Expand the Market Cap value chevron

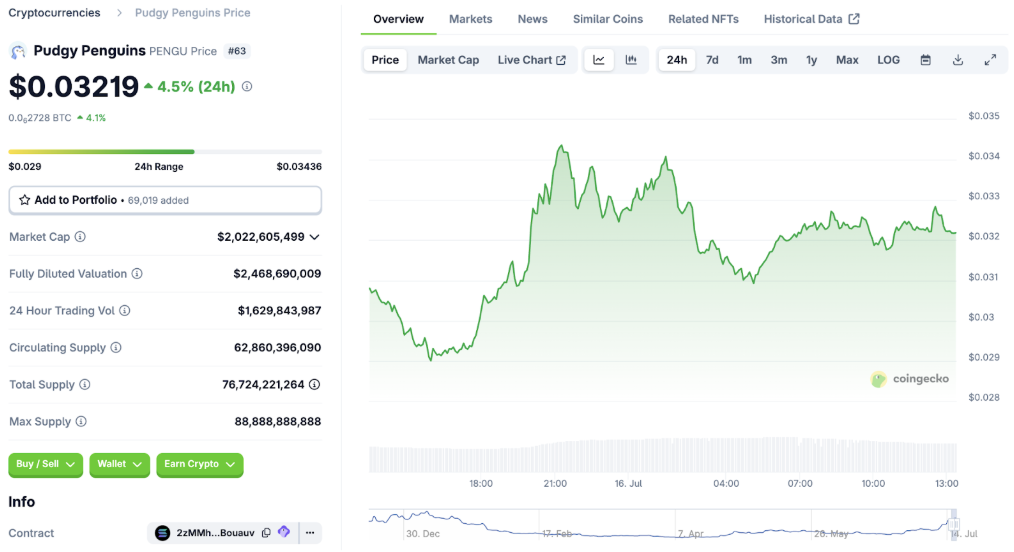(x=314, y=237)
